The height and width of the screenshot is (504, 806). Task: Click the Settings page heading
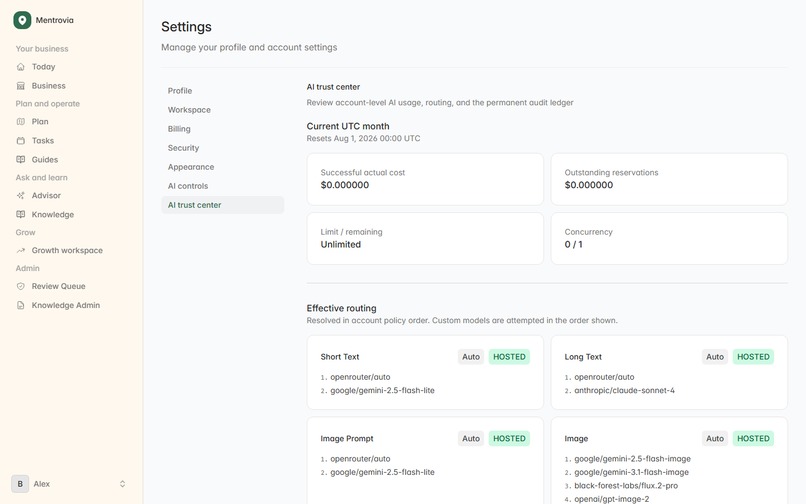tap(187, 27)
